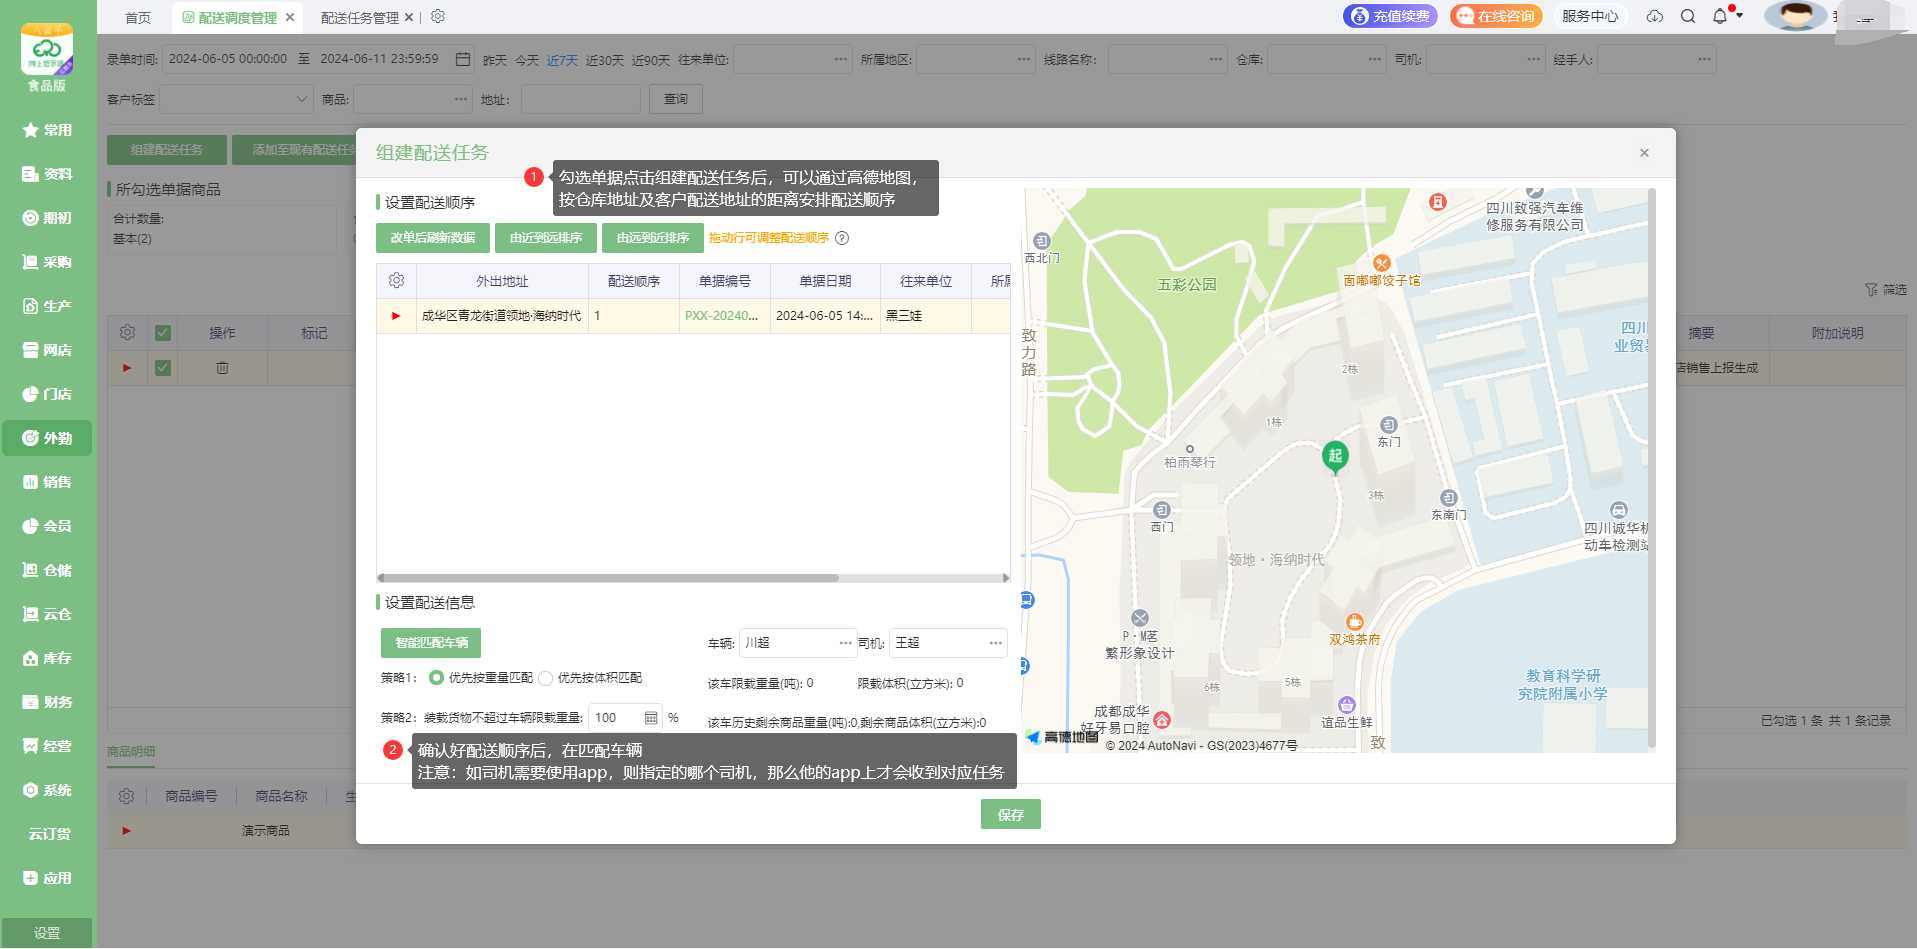Open the 生产 sidebar section

pos(47,306)
